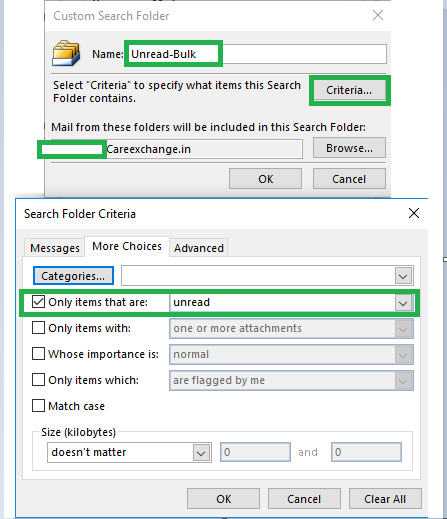Check the 'Only items which' option
The image size is (447, 519).
(x=38, y=380)
